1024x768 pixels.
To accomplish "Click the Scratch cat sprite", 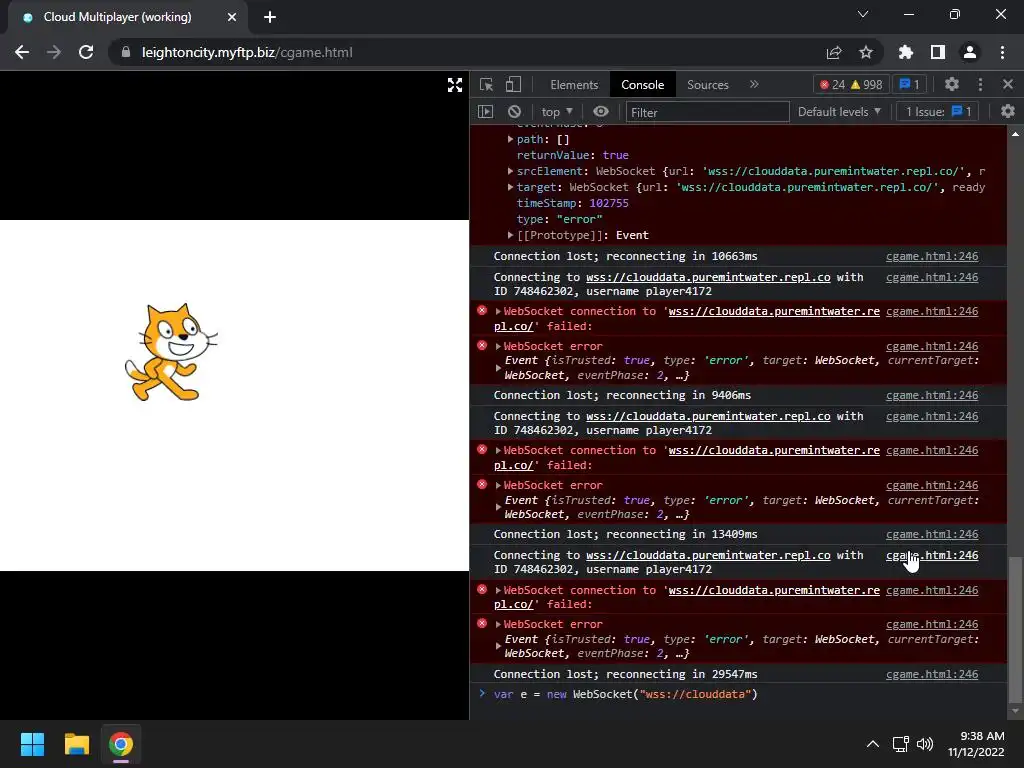I will [171, 352].
